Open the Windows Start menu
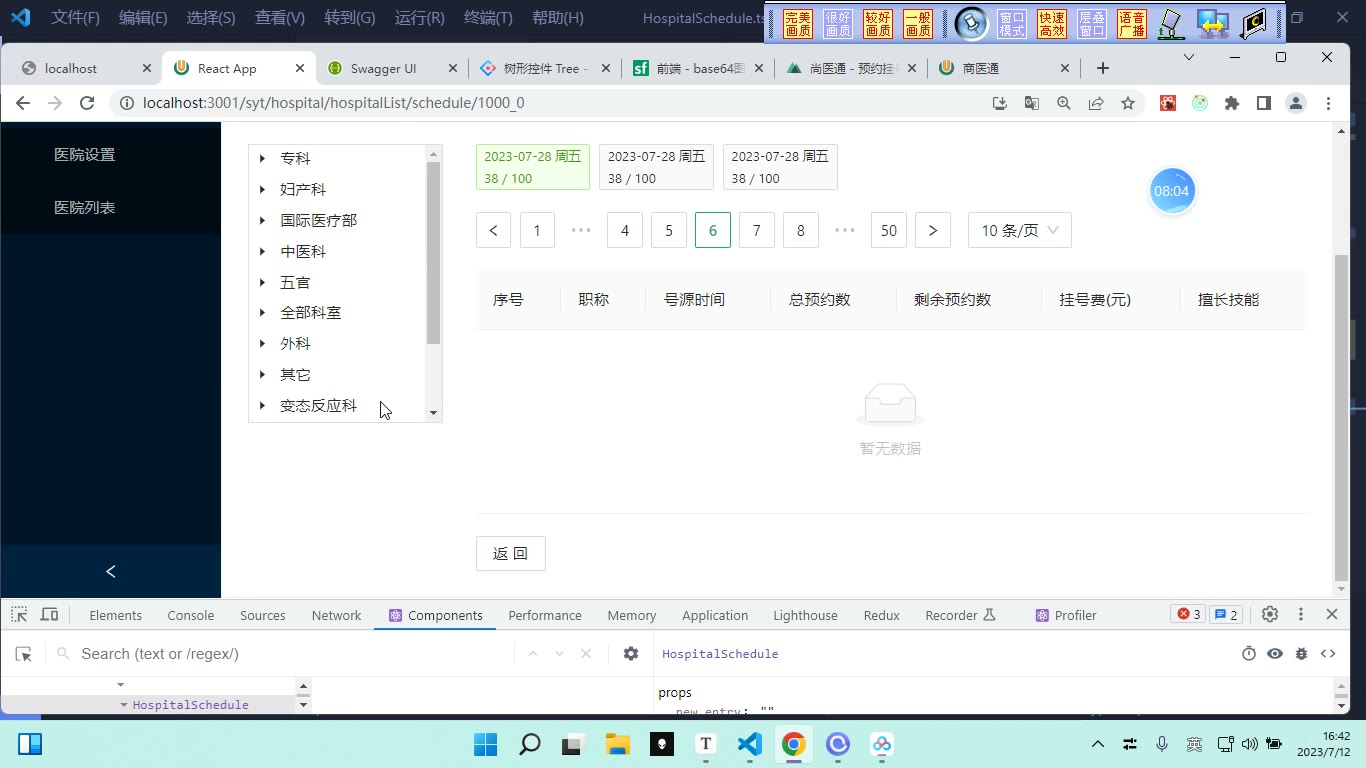1366x768 pixels. 485,744
